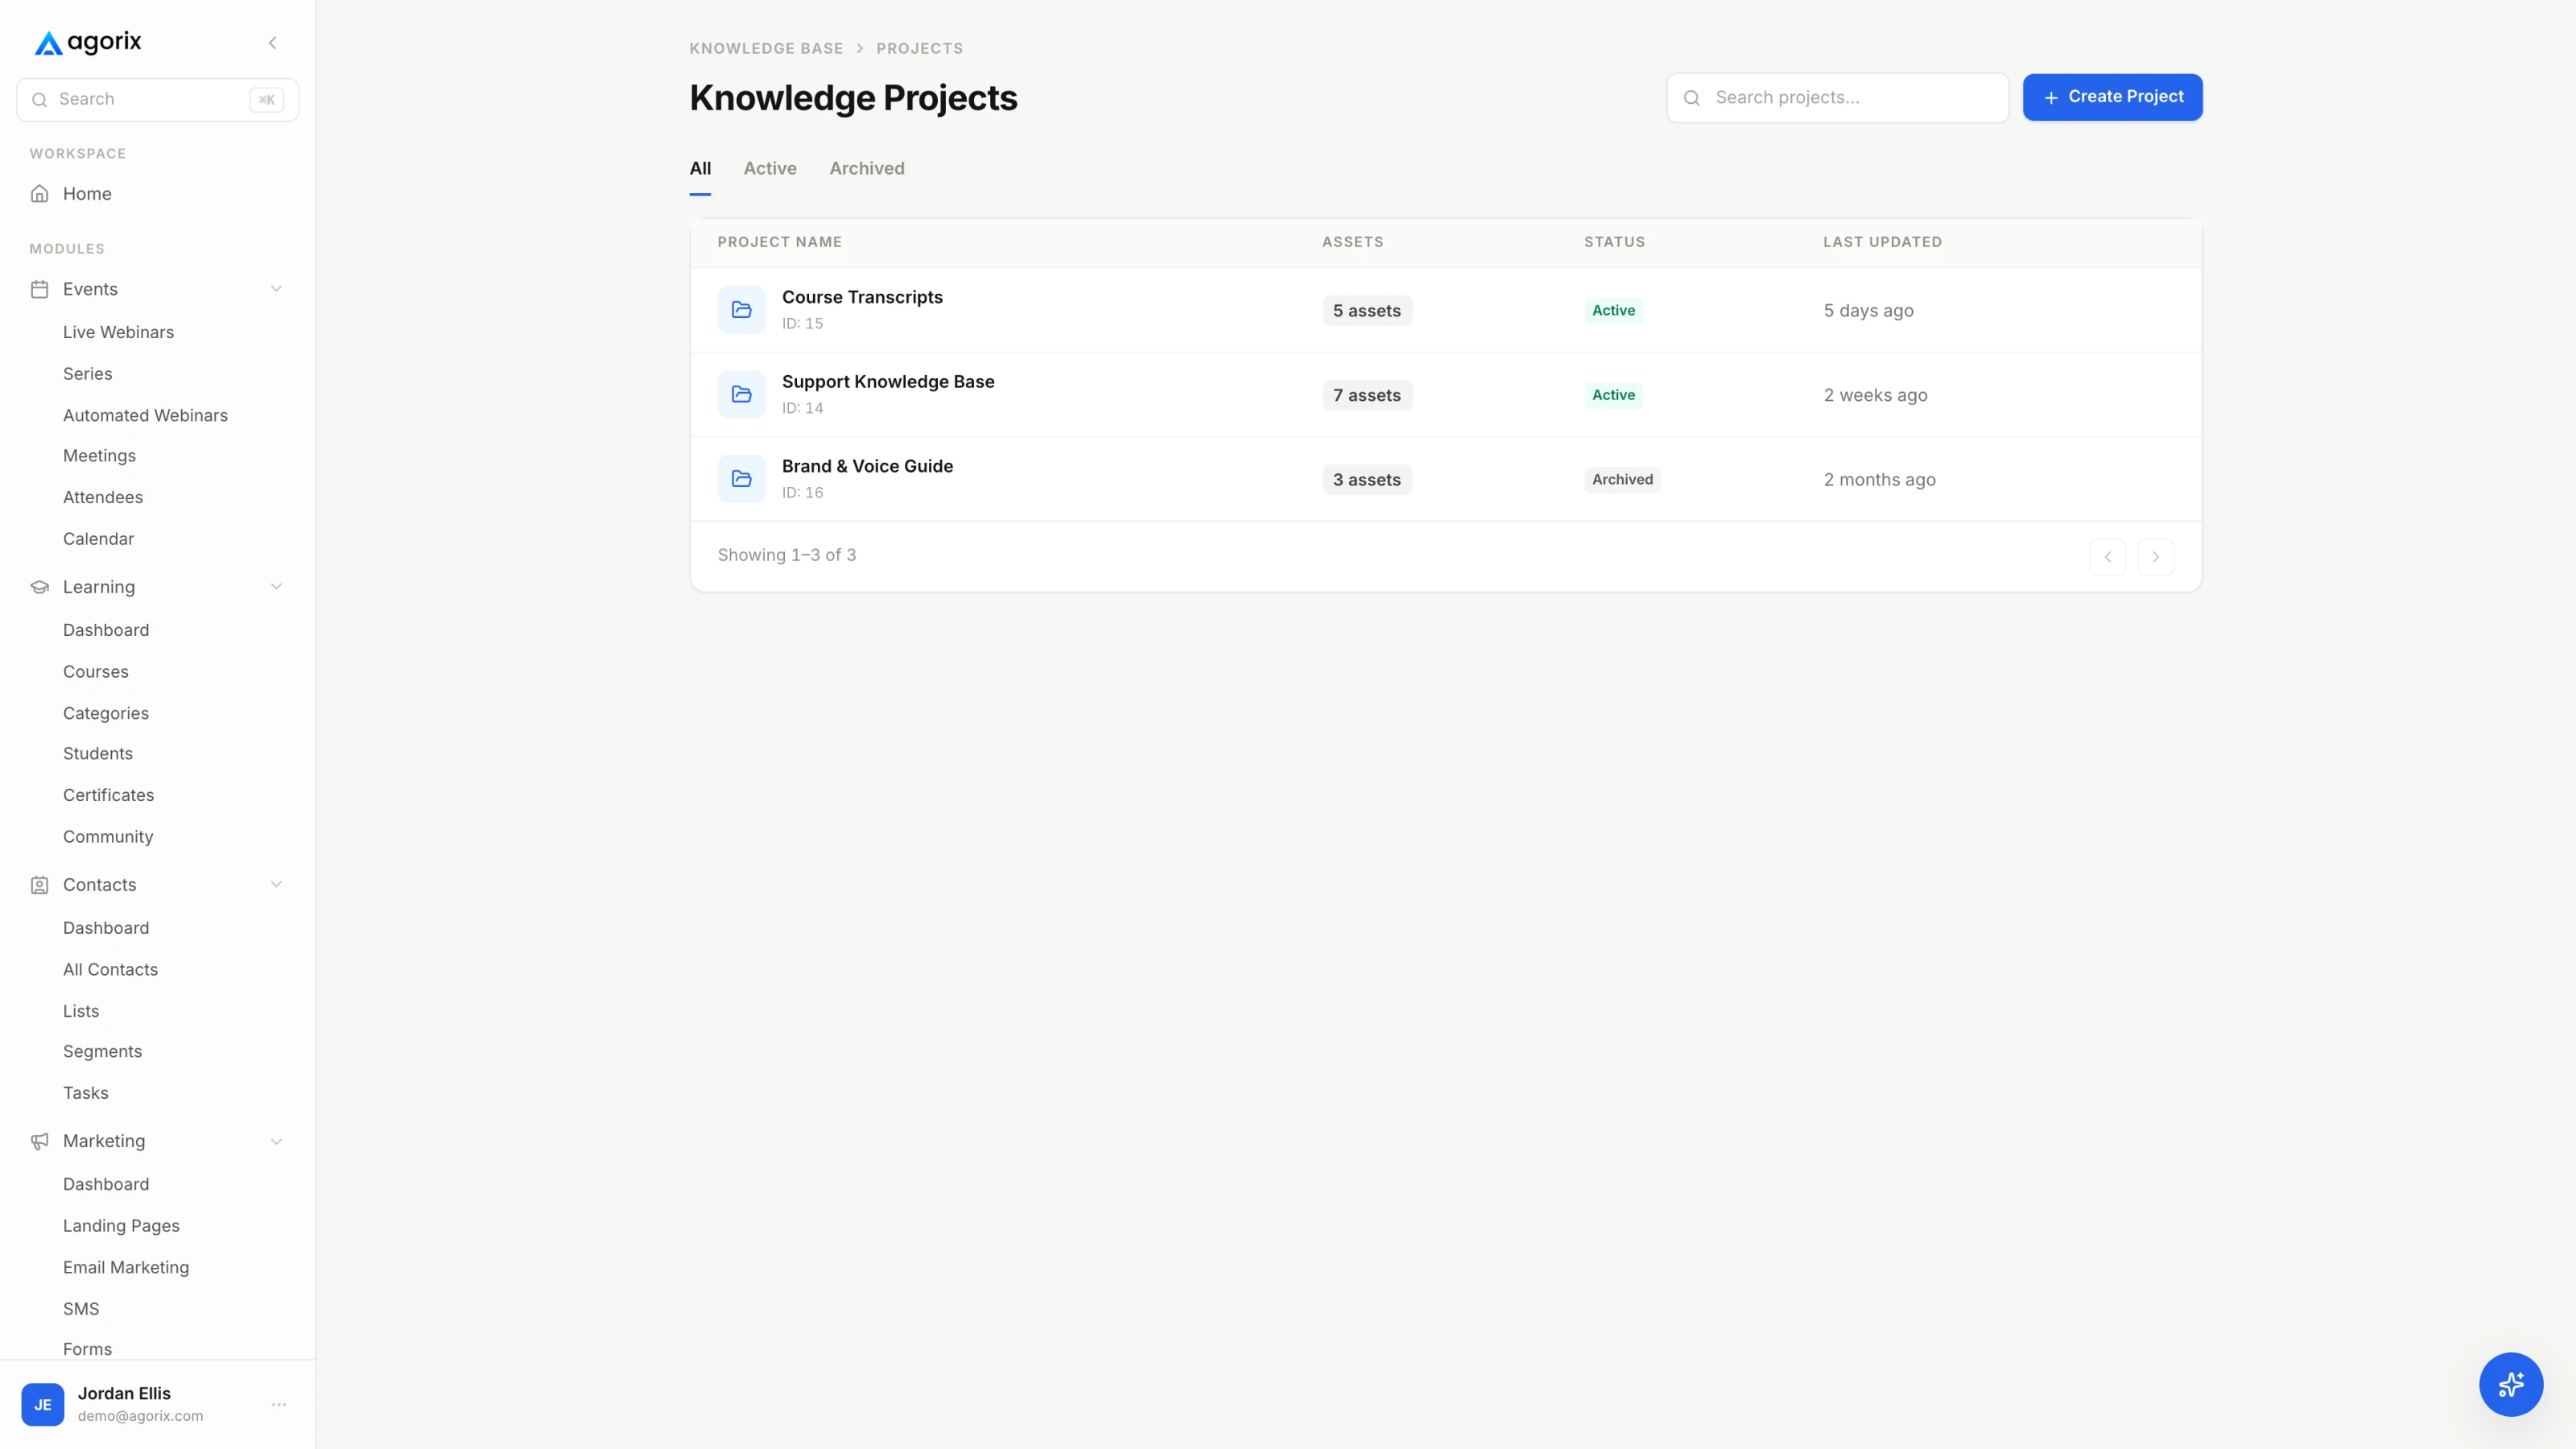Open Automated Webinars in sidebar
The width and height of the screenshot is (2576, 1449).
tap(145, 415)
